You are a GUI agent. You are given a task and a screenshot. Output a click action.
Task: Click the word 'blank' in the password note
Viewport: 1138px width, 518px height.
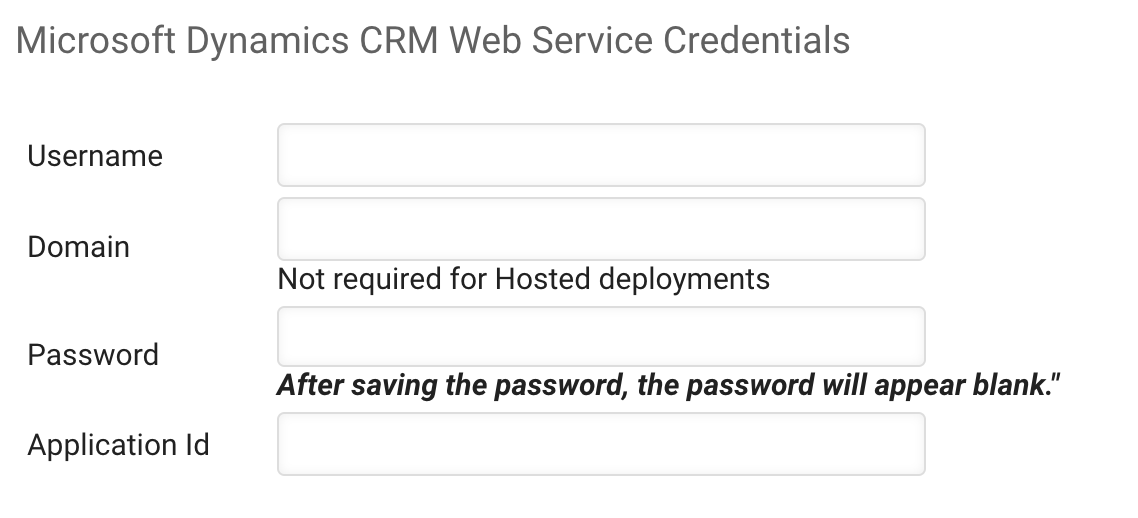[x=1007, y=386]
